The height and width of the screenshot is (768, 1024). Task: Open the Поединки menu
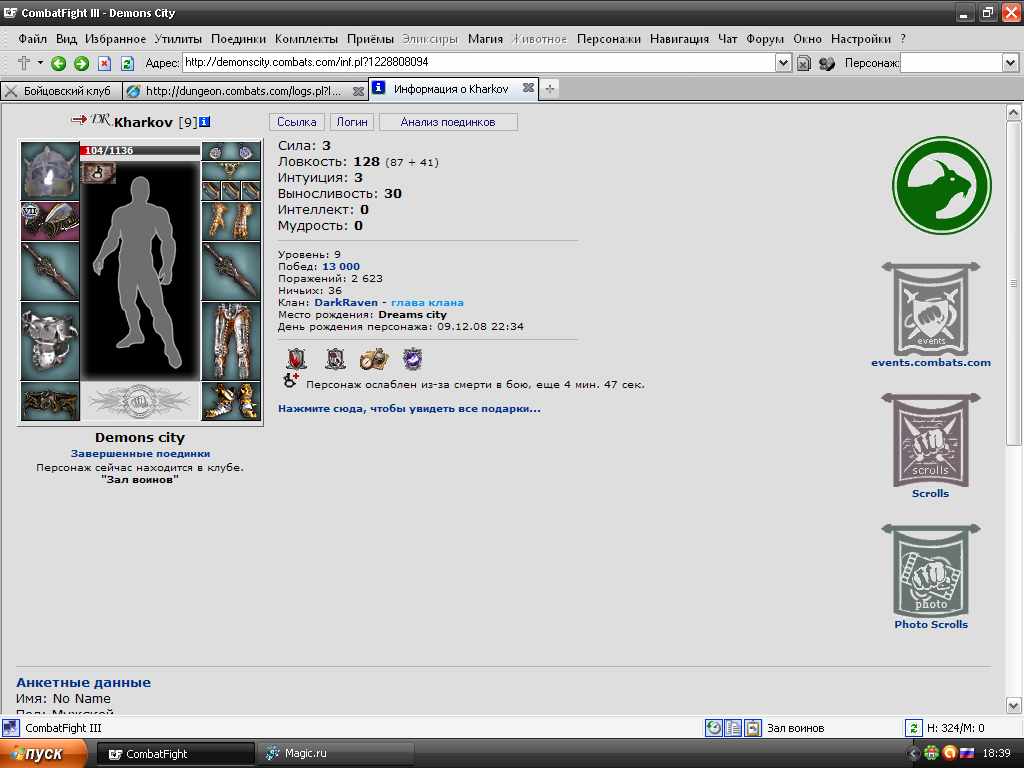click(x=238, y=39)
